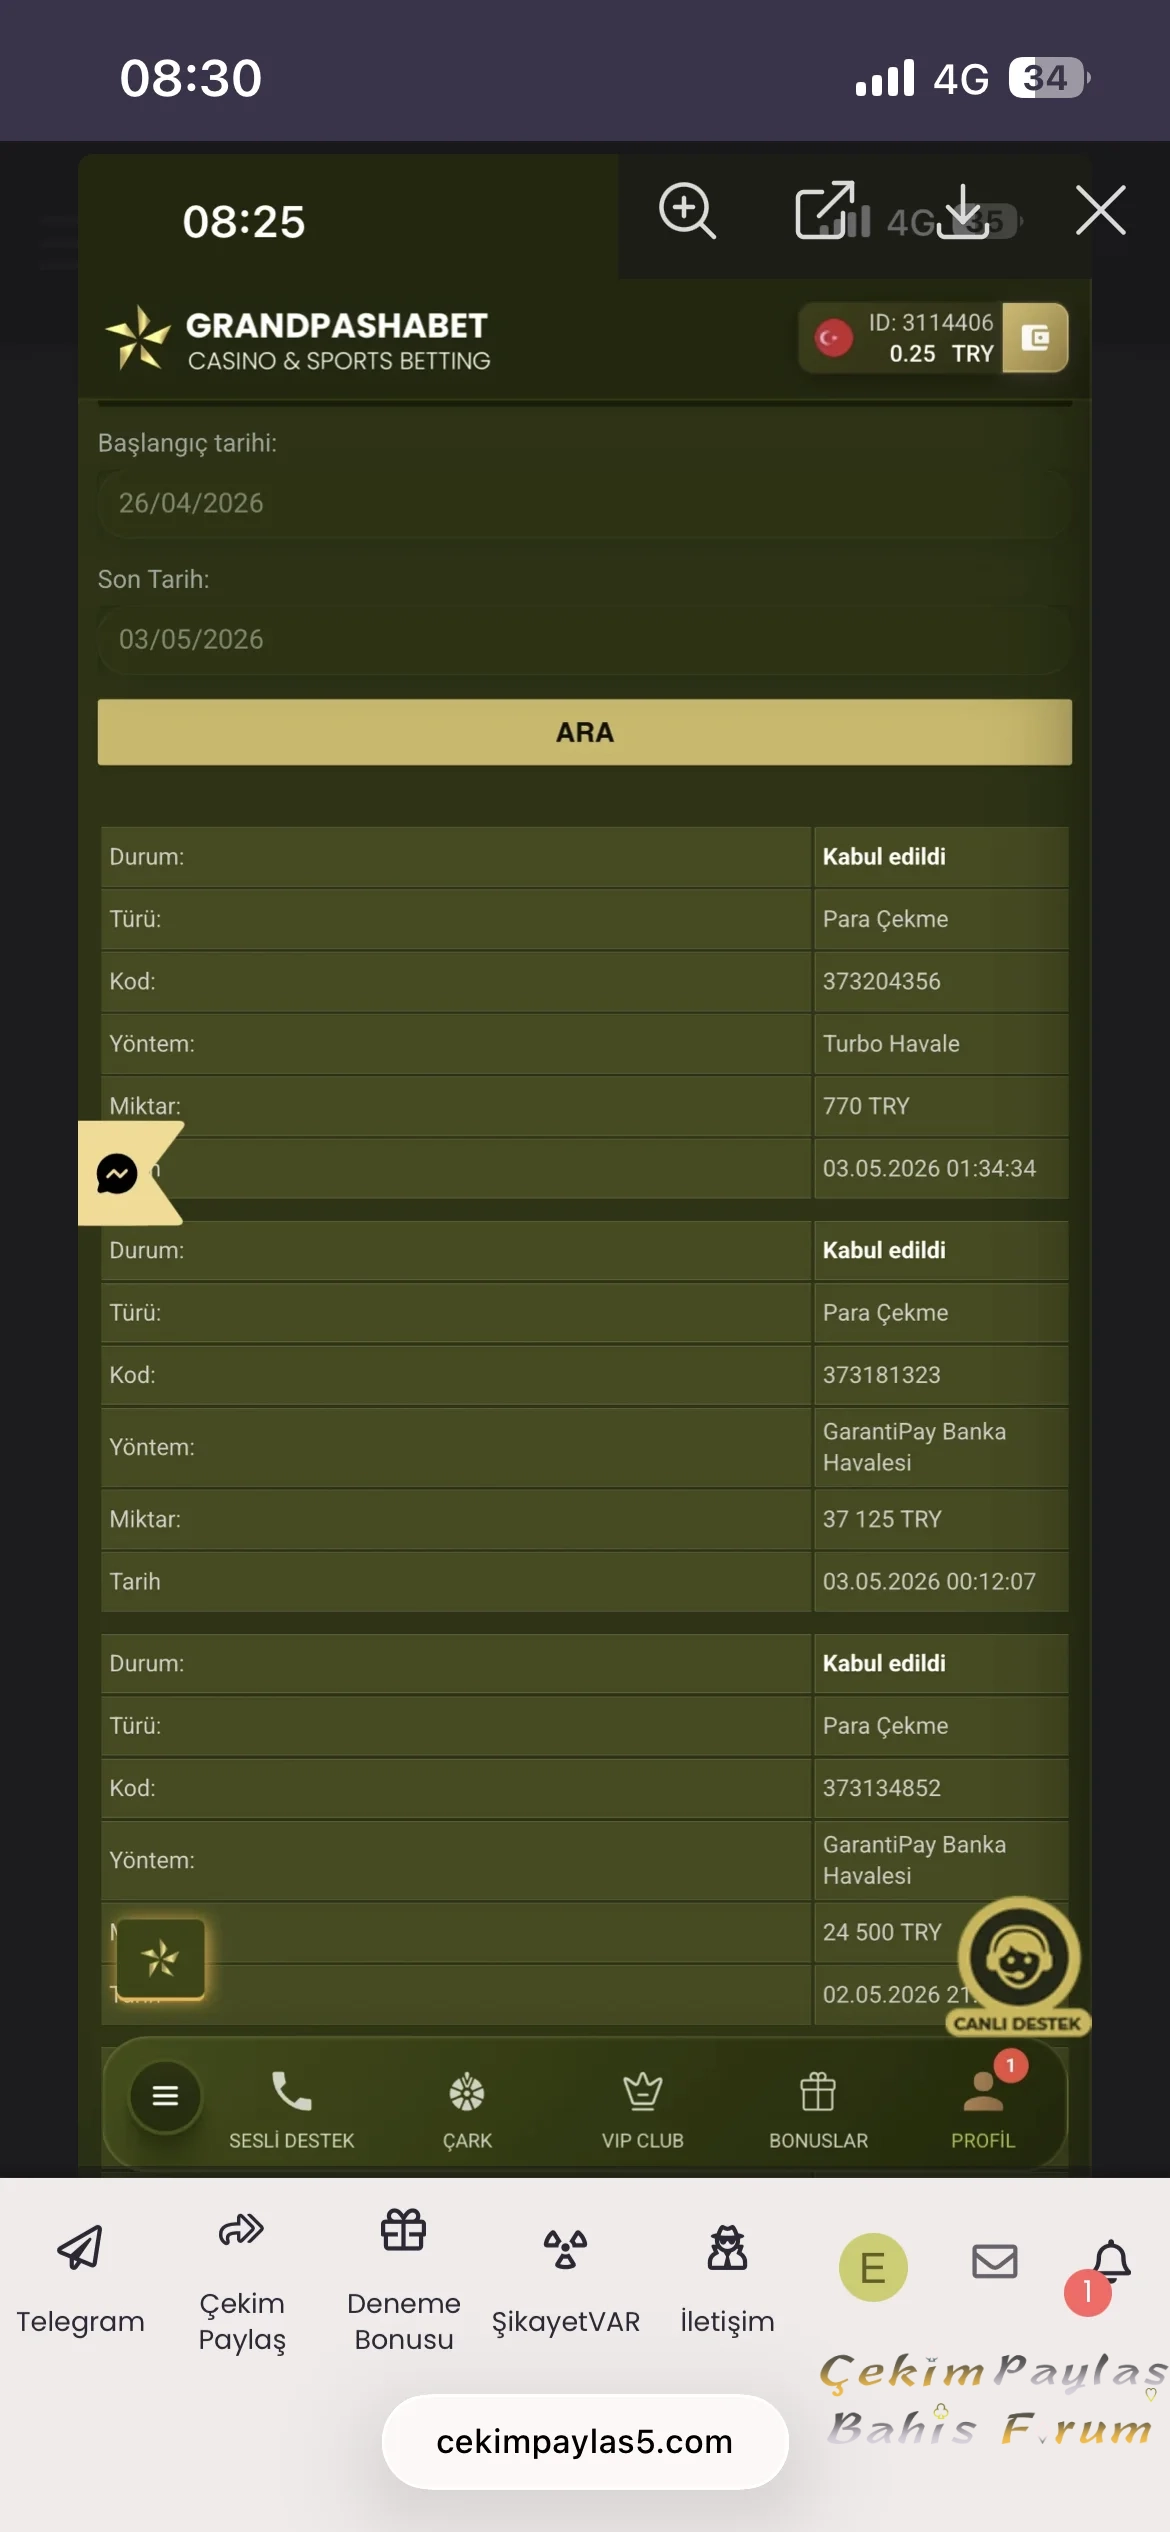Call Sesli Destek phone support
The image size is (1170, 2532).
292,2111
